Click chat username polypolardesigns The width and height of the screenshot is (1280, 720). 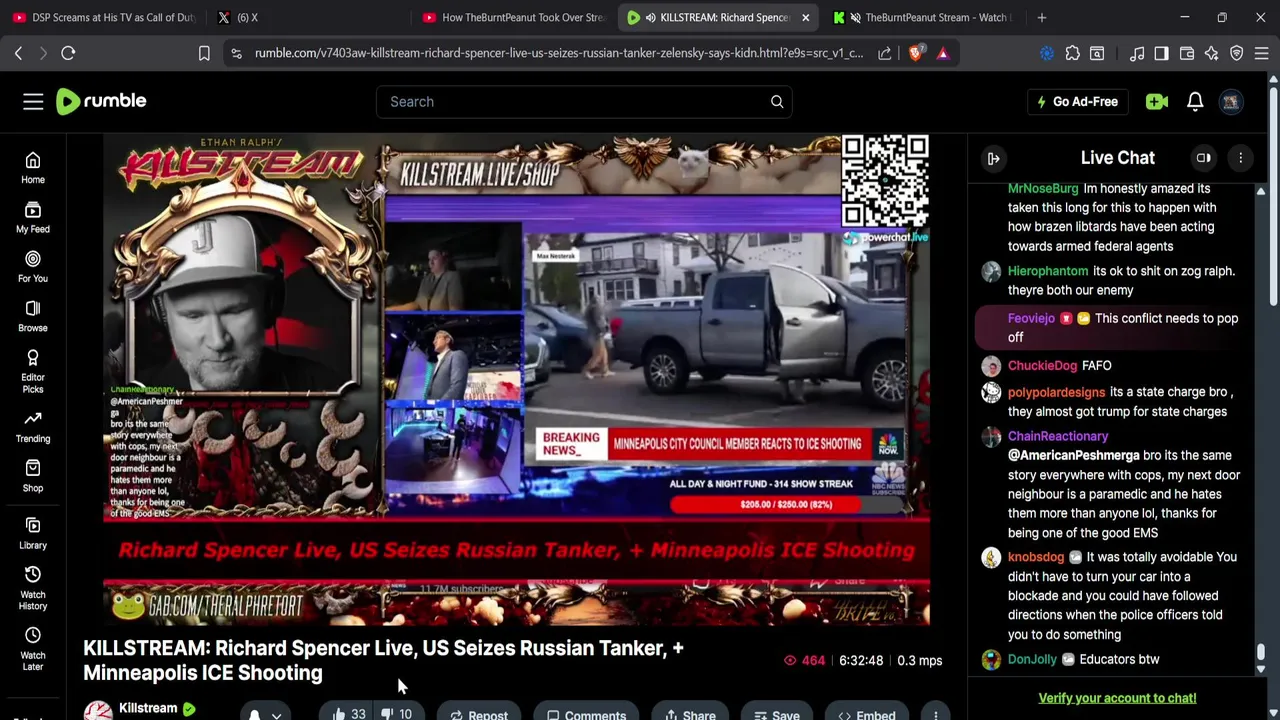(1056, 392)
